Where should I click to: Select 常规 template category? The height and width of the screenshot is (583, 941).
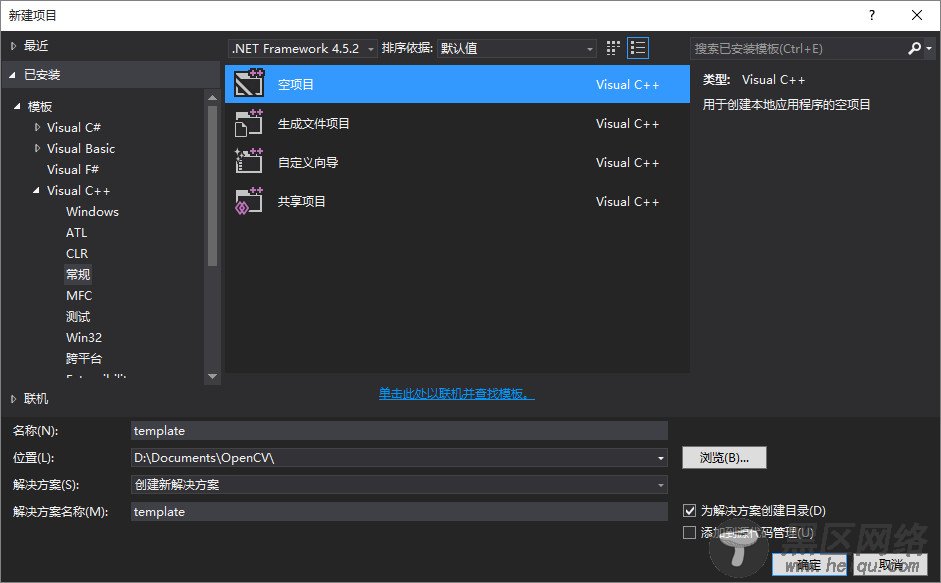78,274
